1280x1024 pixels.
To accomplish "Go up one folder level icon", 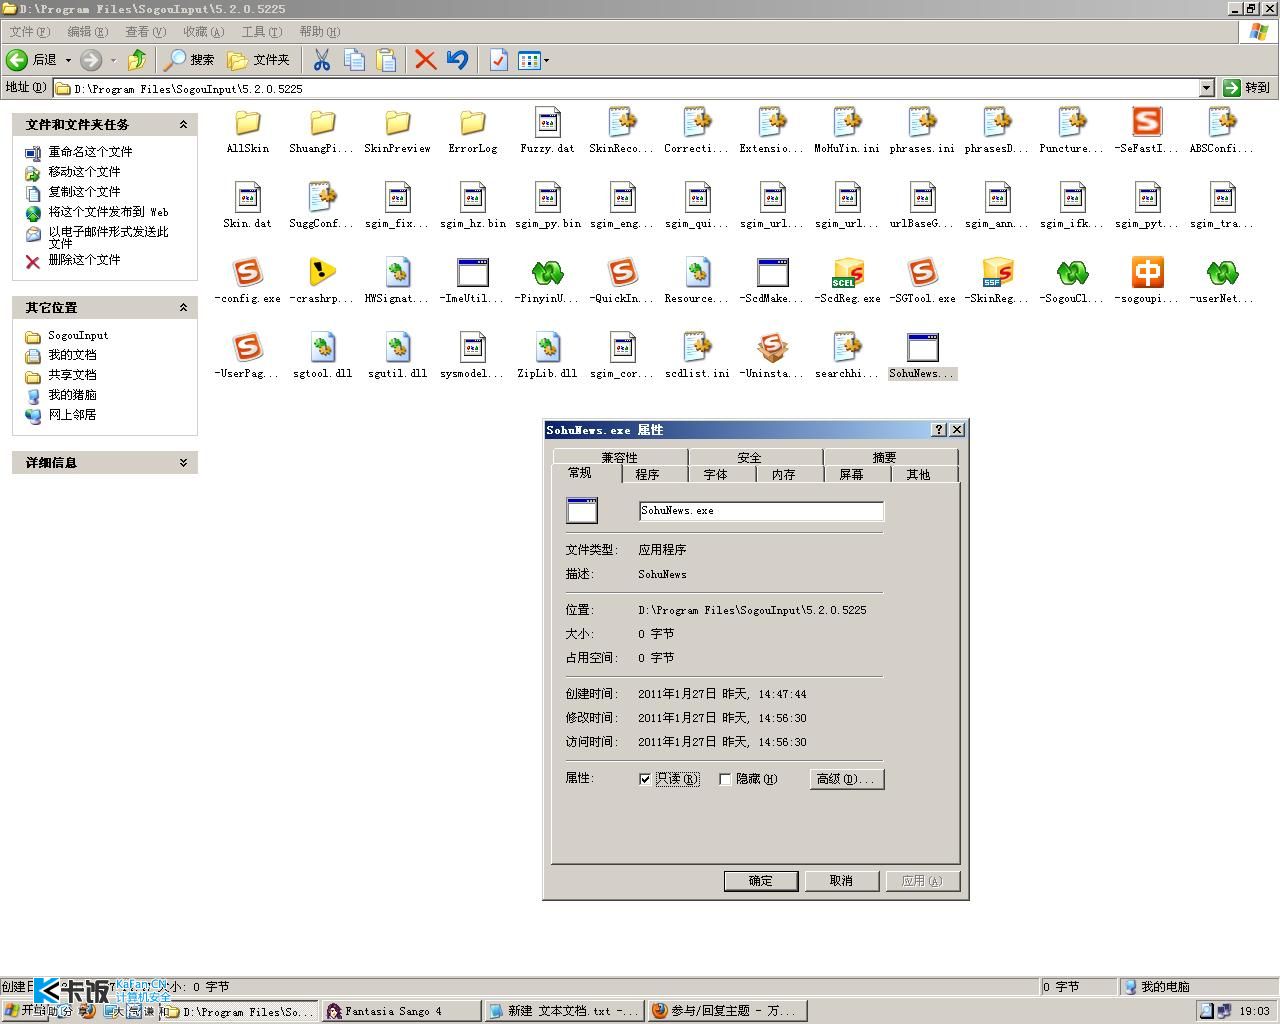I will click(137, 60).
